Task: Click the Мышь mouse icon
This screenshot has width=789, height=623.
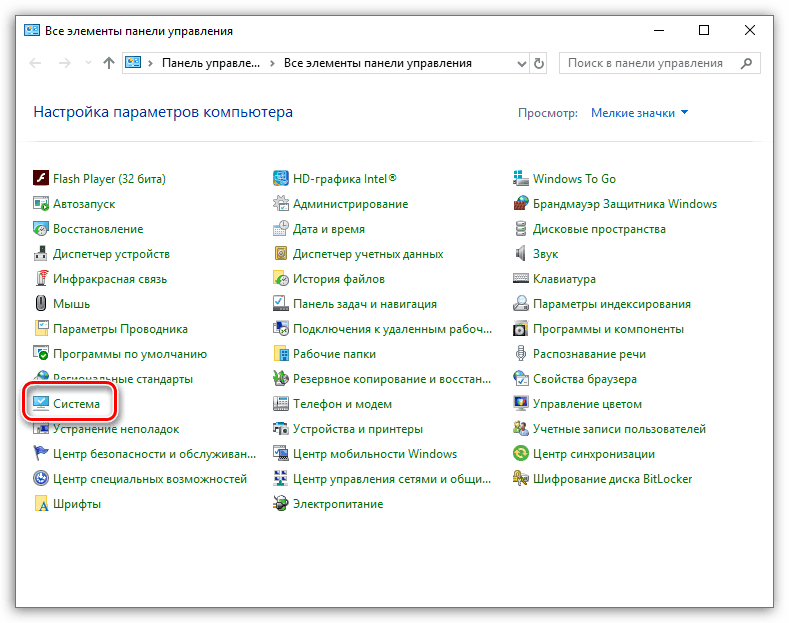Action: [41, 303]
